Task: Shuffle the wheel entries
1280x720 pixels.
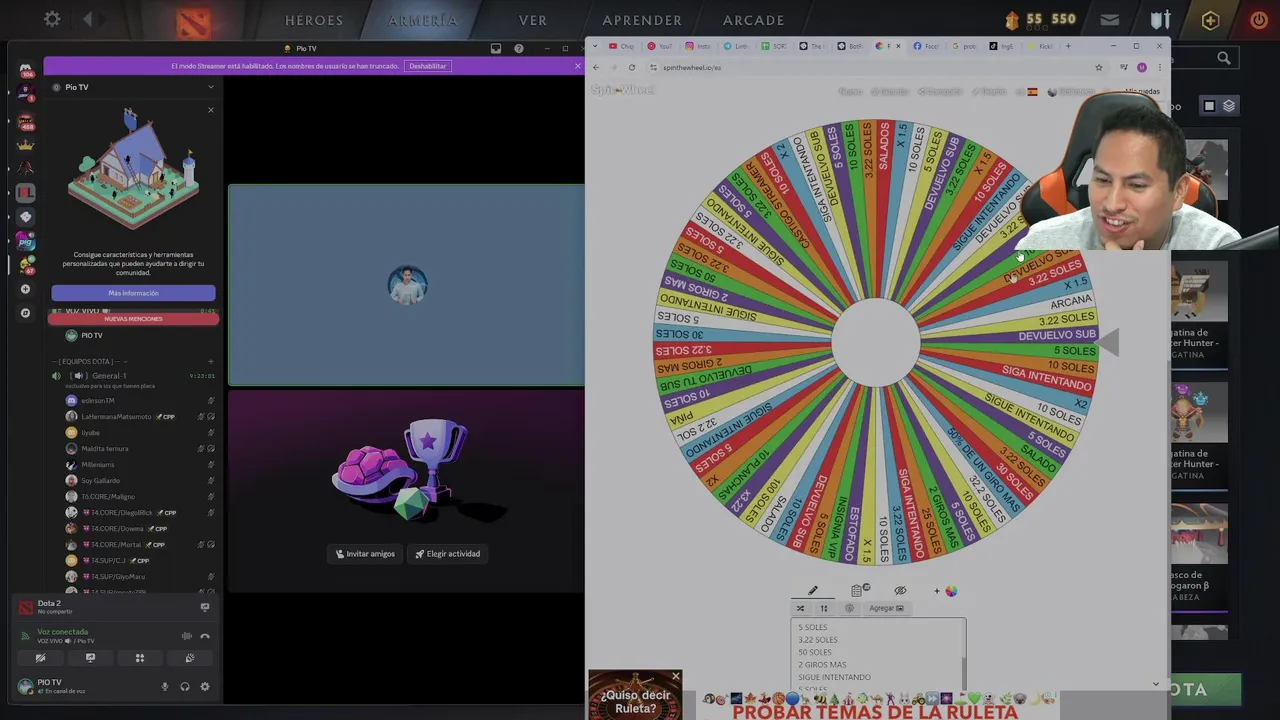Action: click(x=800, y=608)
